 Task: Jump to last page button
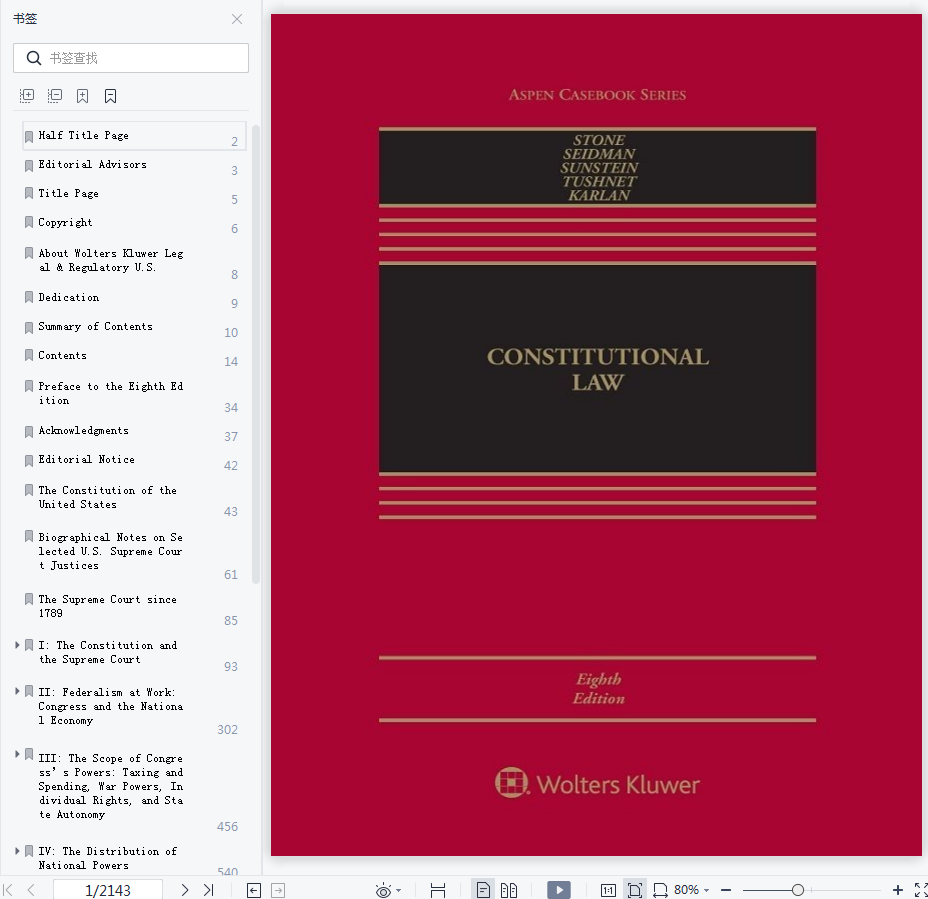(208, 890)
